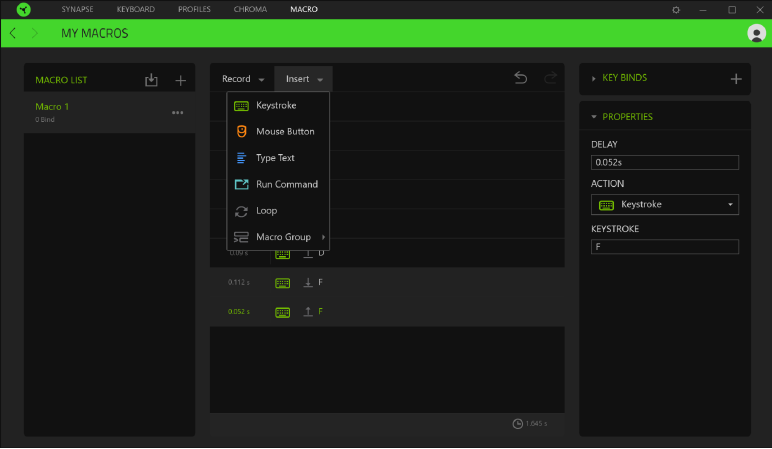Open the Action Keystroke dropdown
772x449 pixels.
pos(665,204)
